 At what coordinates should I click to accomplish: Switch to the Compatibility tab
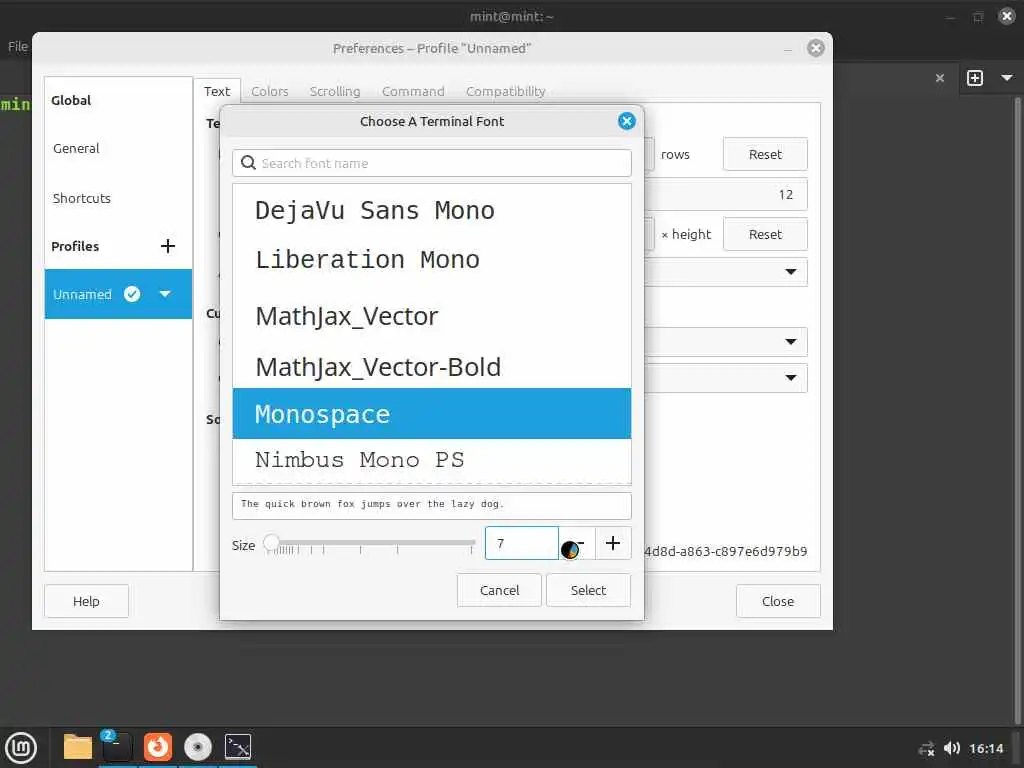505,91
